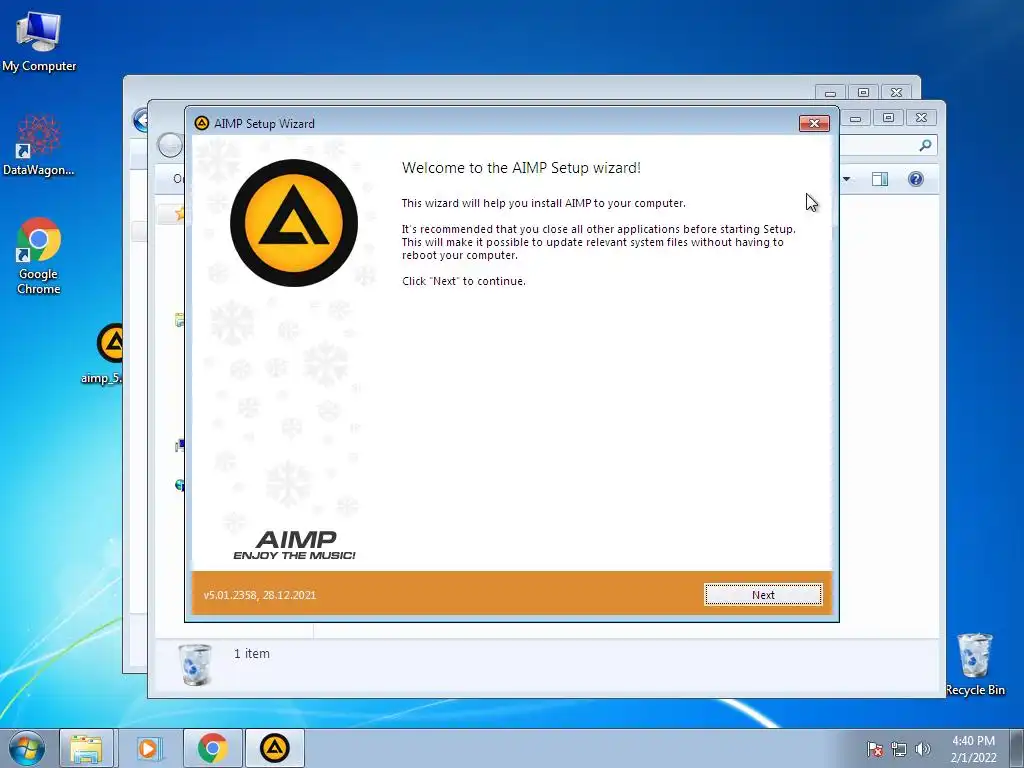The width and height of the screenshot is (1024, 768).
Task: Select the DataWagon desktop shortcut
Action: [39, 145]
